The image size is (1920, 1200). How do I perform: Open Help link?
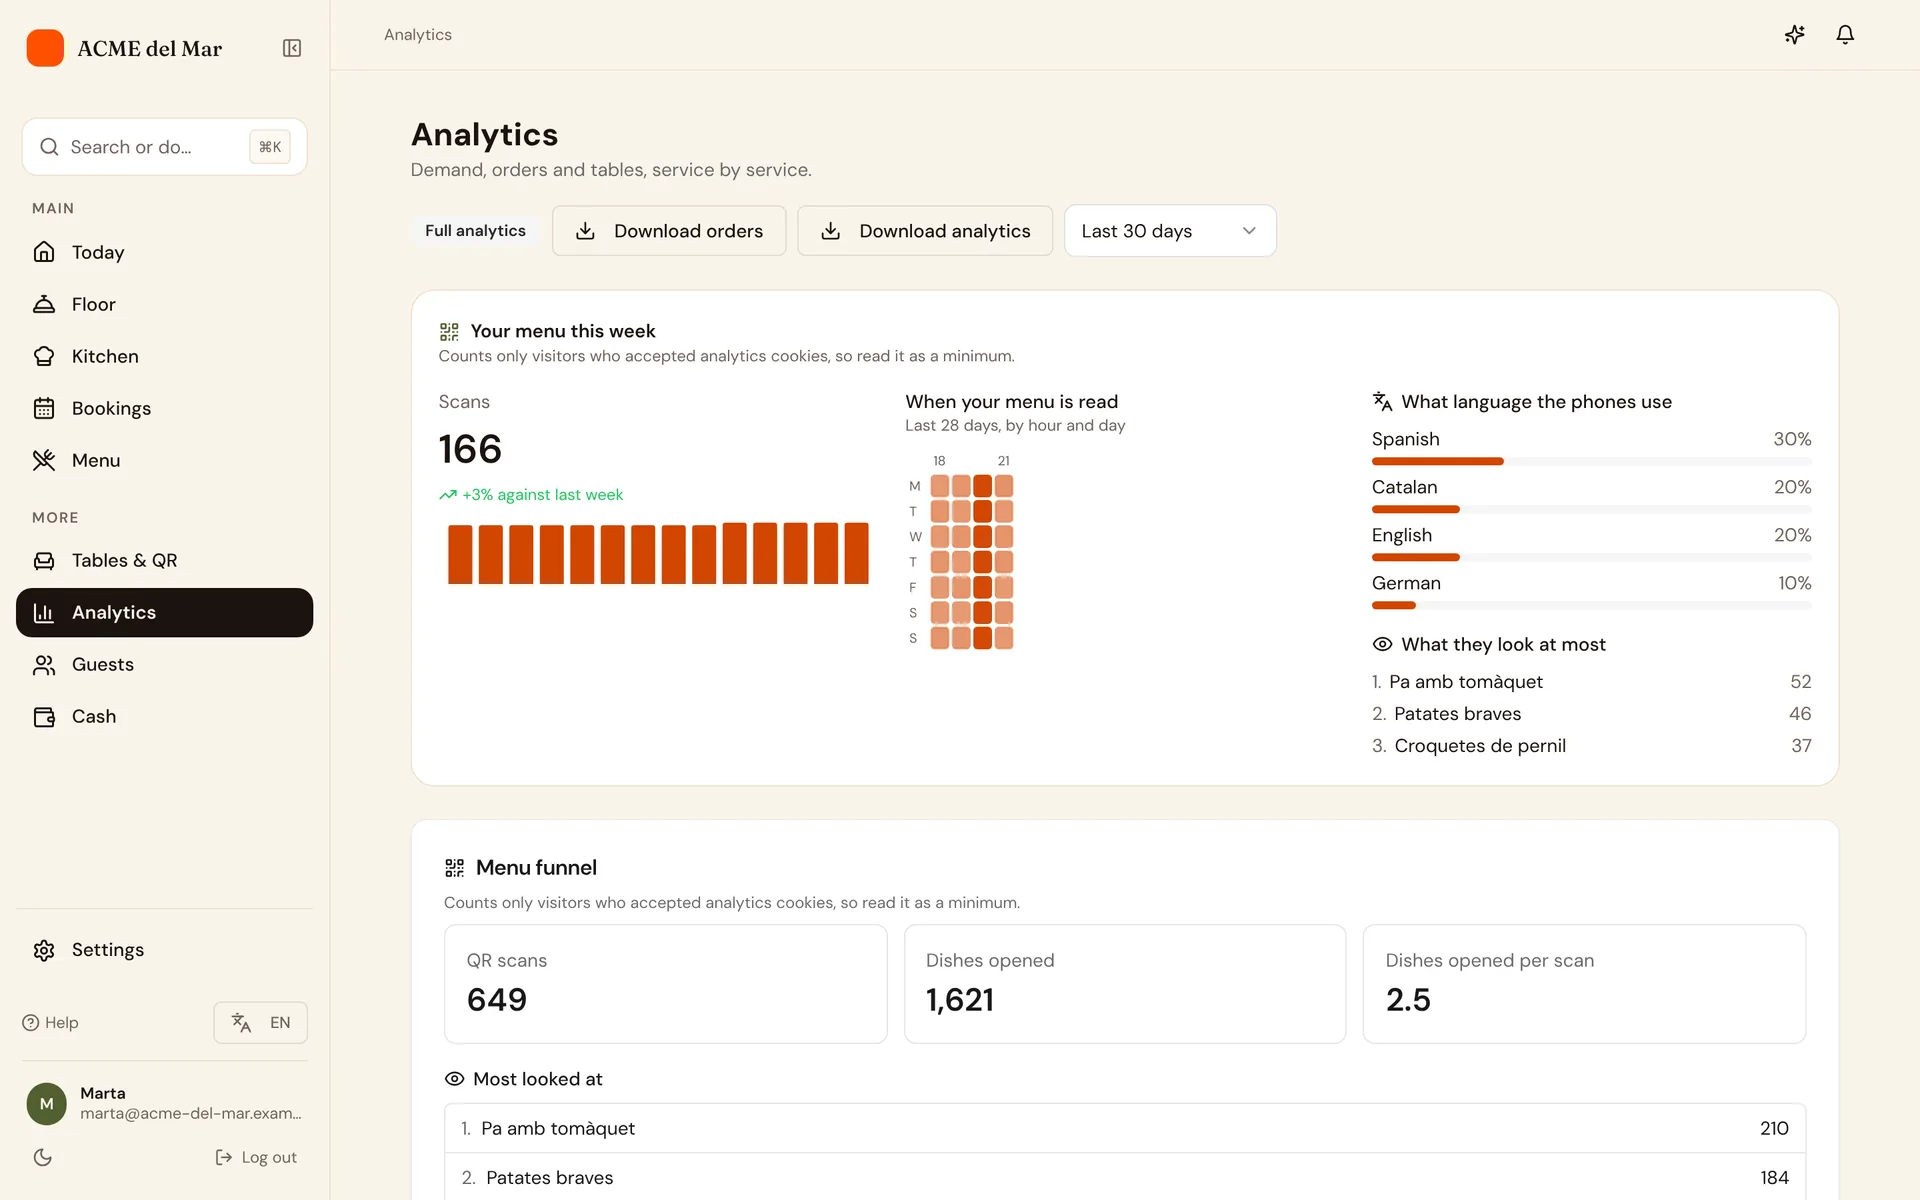coord(50,1022)
